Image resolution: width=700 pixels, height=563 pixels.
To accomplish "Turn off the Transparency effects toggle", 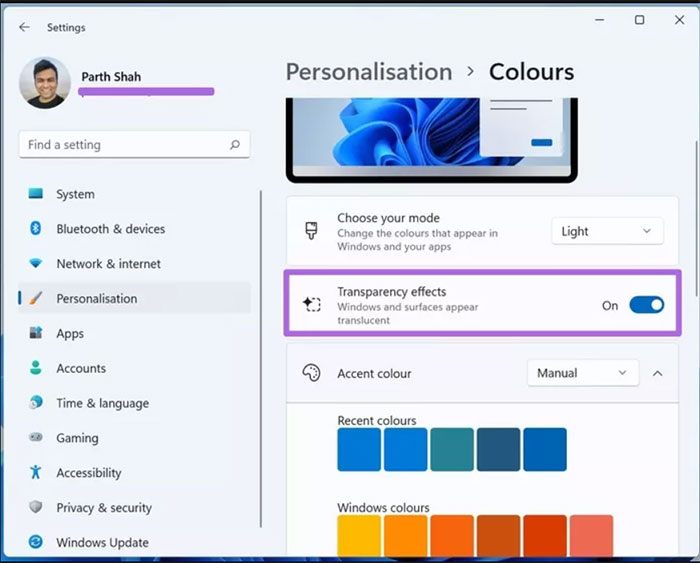I will 646,305.
